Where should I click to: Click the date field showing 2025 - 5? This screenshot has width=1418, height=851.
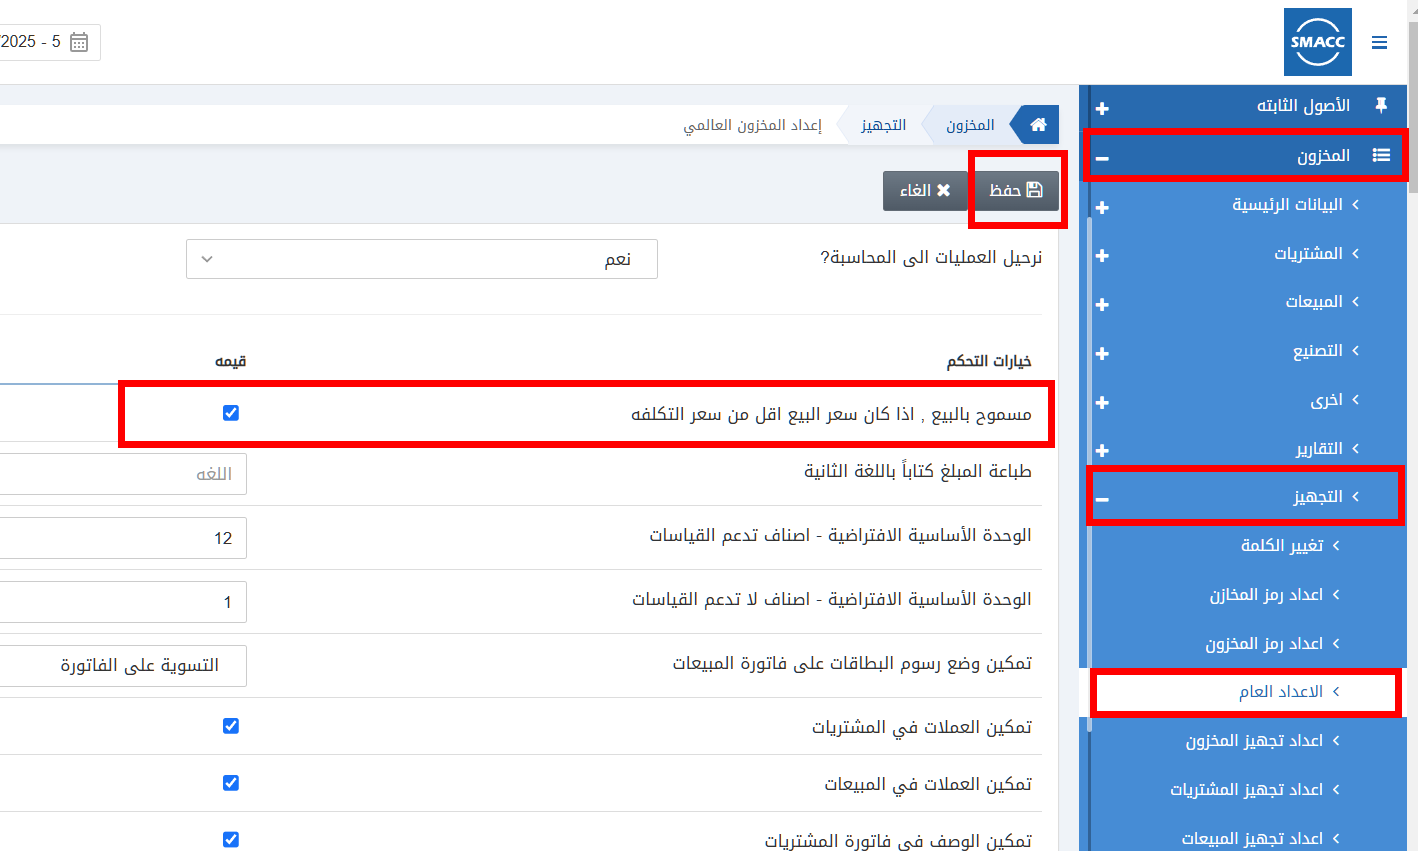(48, 42)
